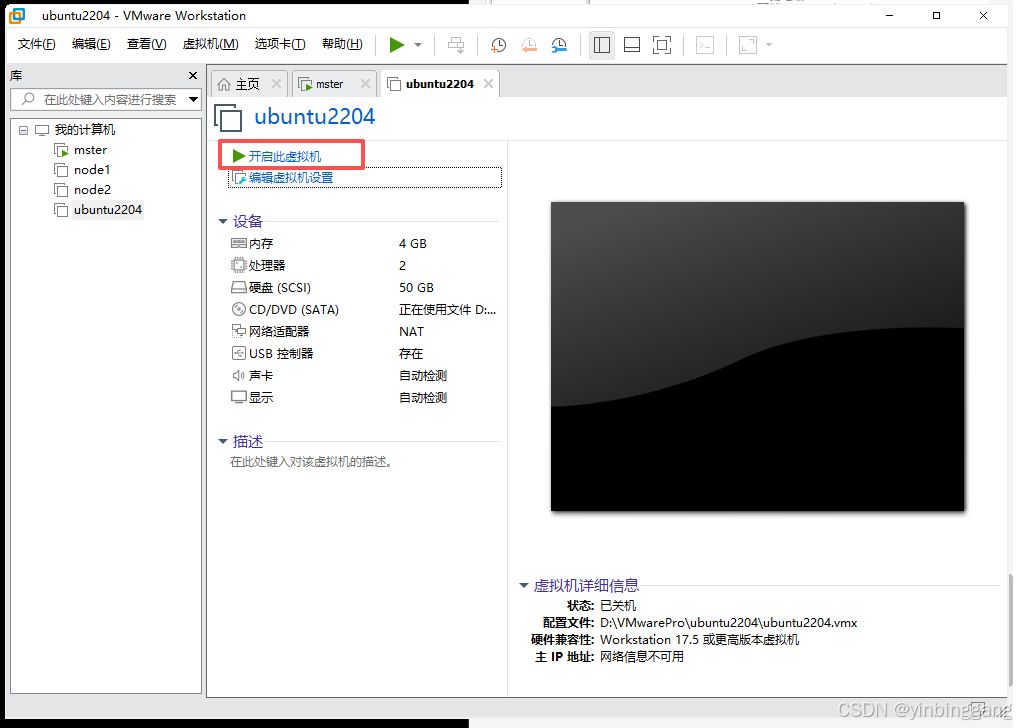Select the node1 VM in library
1016x728 pixels.
(92, 170)
